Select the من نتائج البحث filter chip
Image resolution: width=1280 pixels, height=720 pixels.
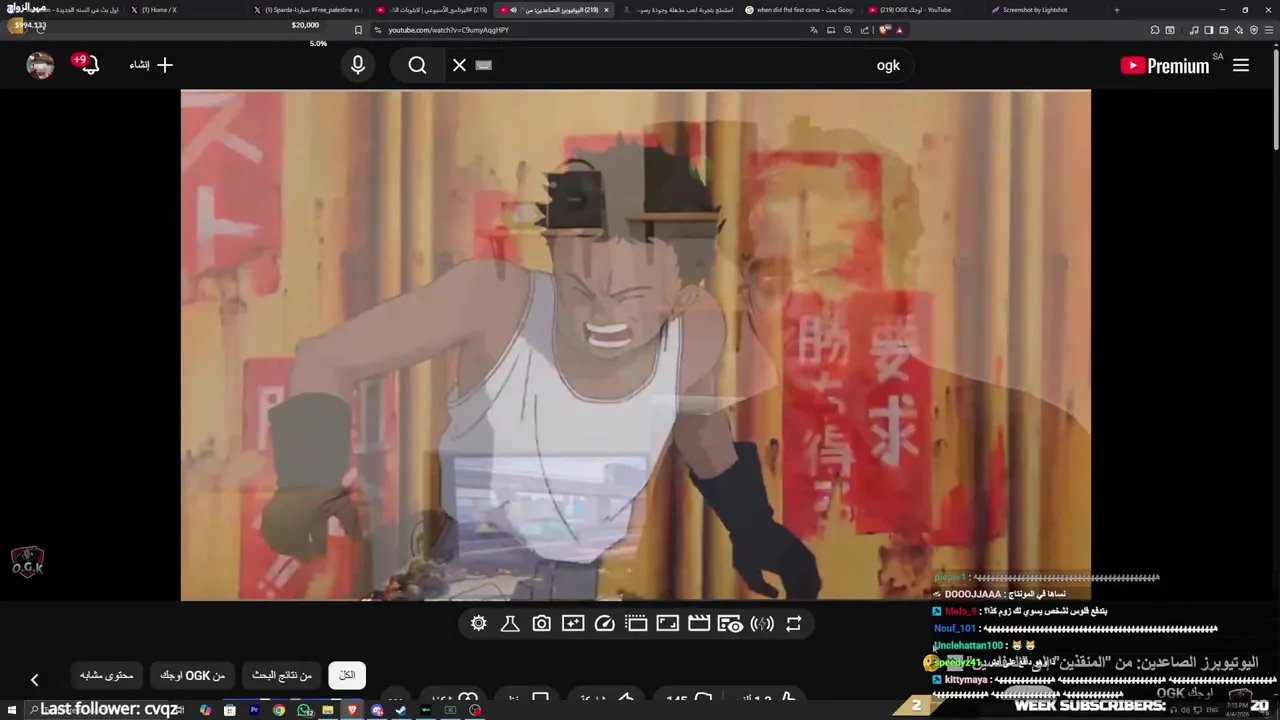point(281,675)
